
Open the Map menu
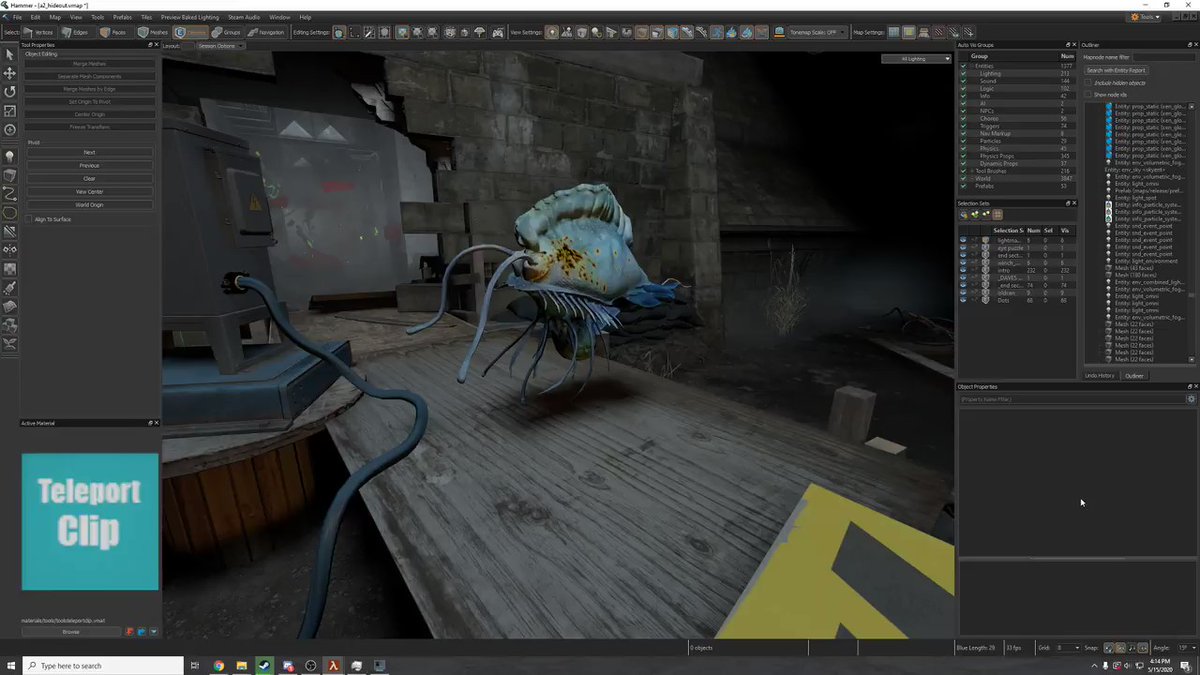[55, 17]
